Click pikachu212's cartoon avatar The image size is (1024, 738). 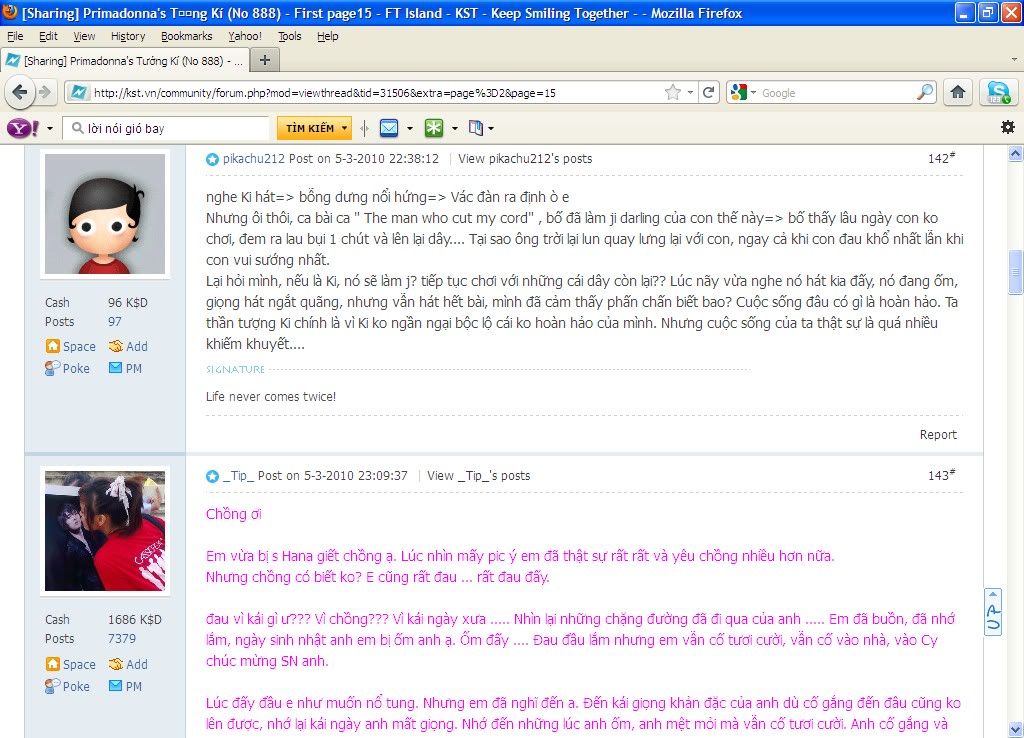click(x=105, y=214)
